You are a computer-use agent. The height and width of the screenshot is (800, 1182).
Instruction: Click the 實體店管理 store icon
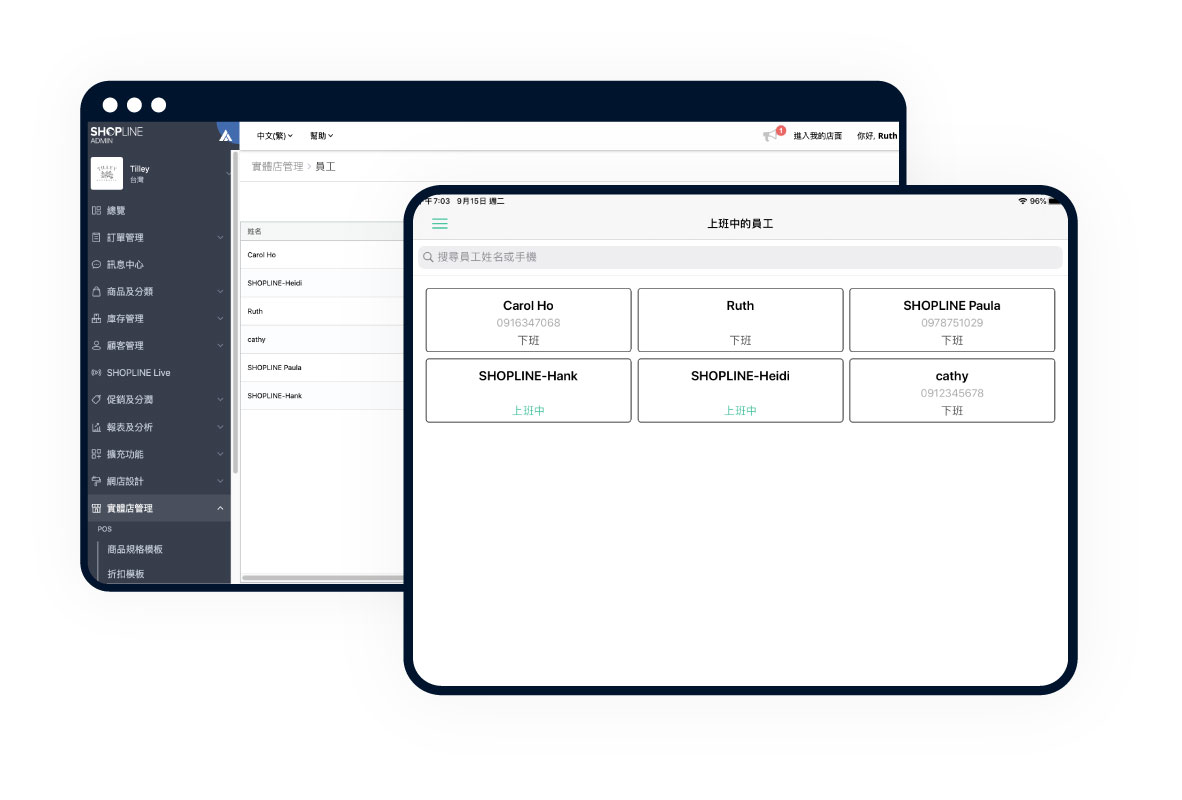pos(96,508)
